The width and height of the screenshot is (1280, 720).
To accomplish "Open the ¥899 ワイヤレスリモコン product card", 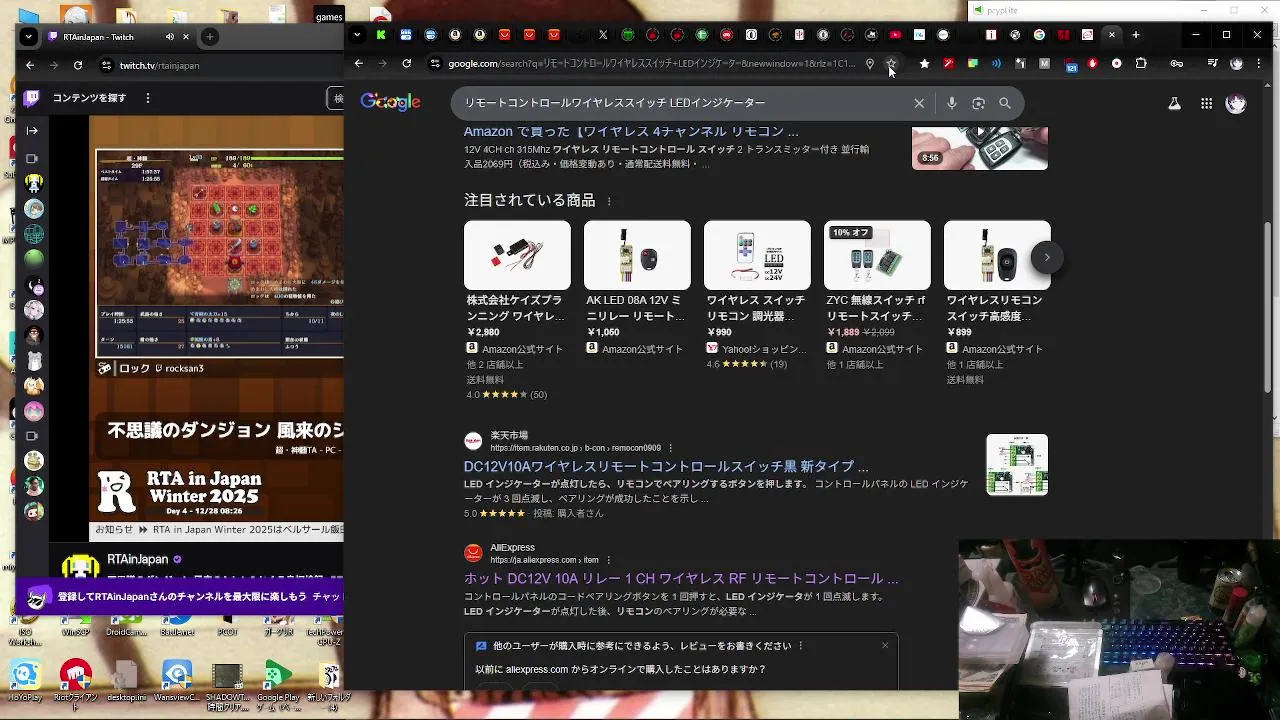I will 997,303.
